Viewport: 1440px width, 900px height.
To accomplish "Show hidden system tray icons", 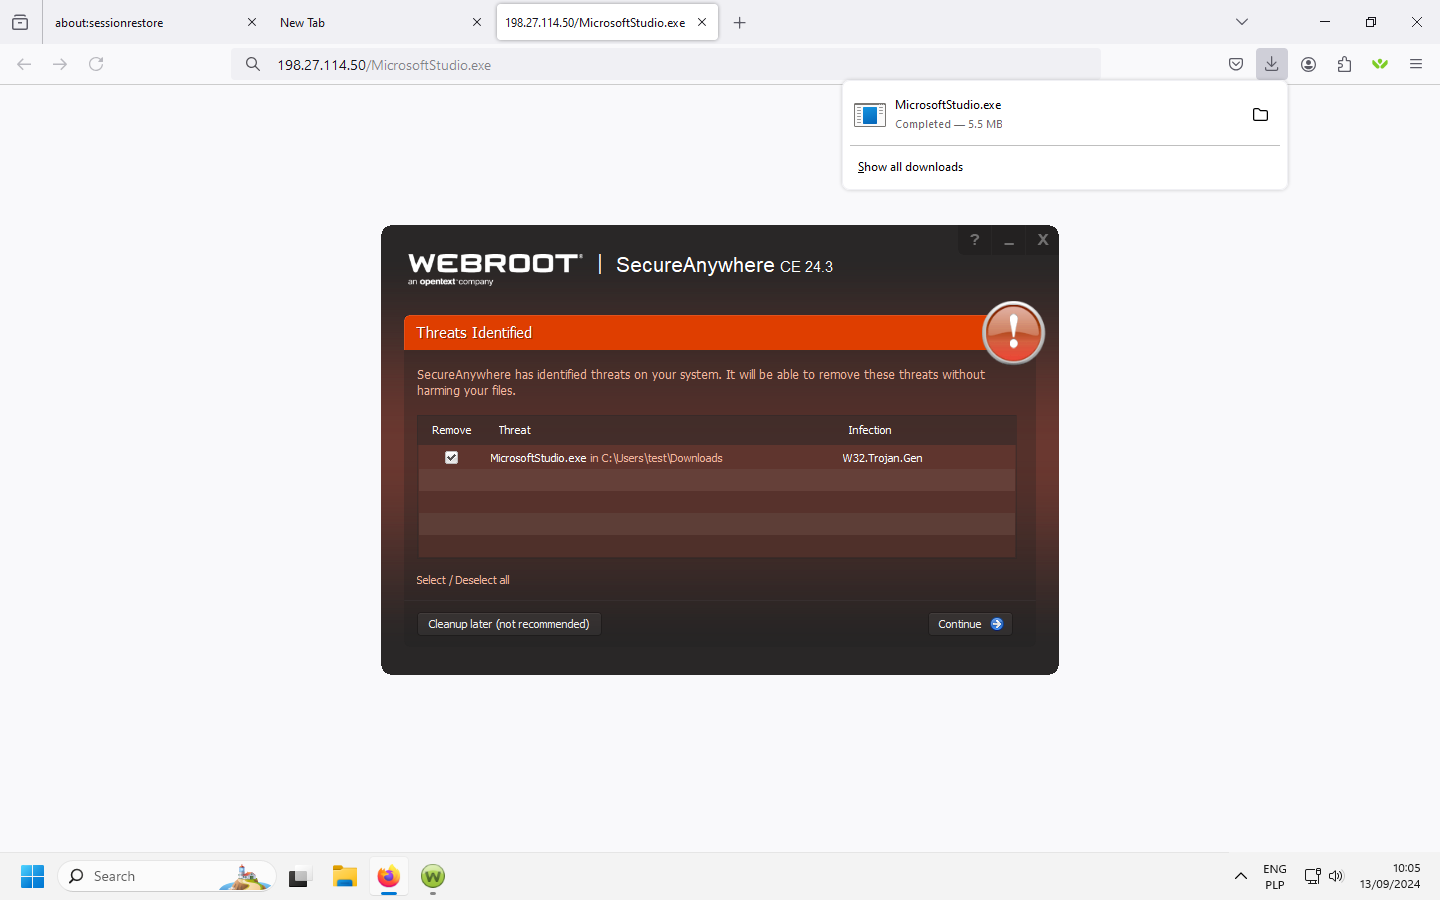I will click(1241, 877).
